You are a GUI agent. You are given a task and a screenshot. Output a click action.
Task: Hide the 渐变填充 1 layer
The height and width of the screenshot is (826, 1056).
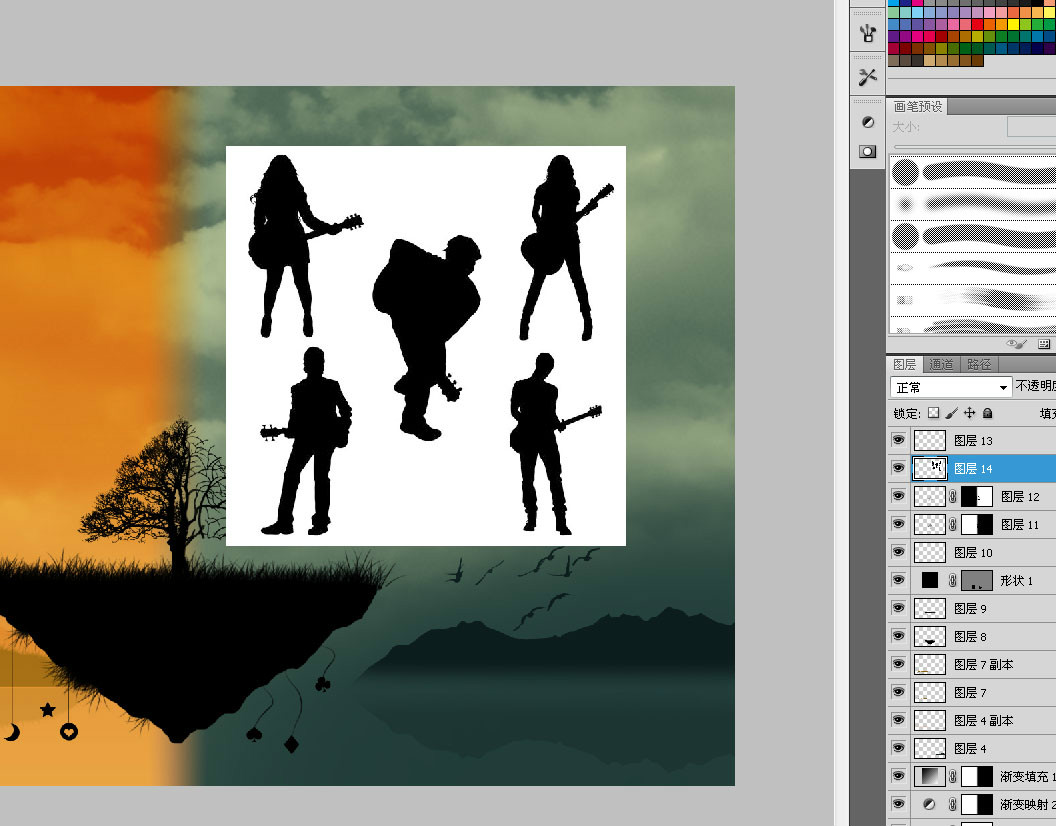[898, 776]
